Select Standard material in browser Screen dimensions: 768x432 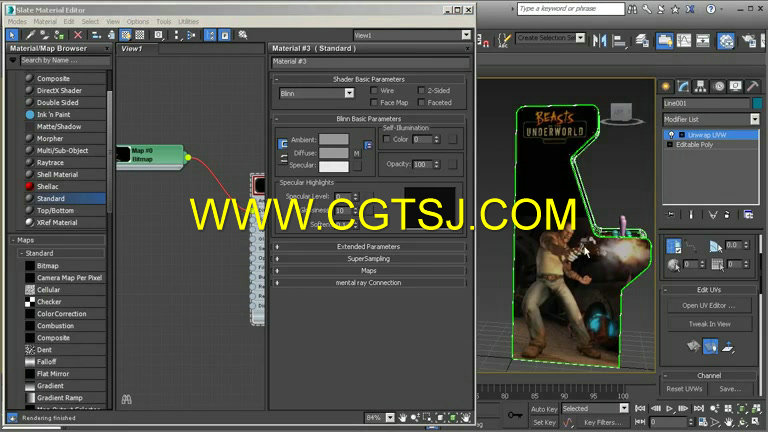(x=65, y=198)
